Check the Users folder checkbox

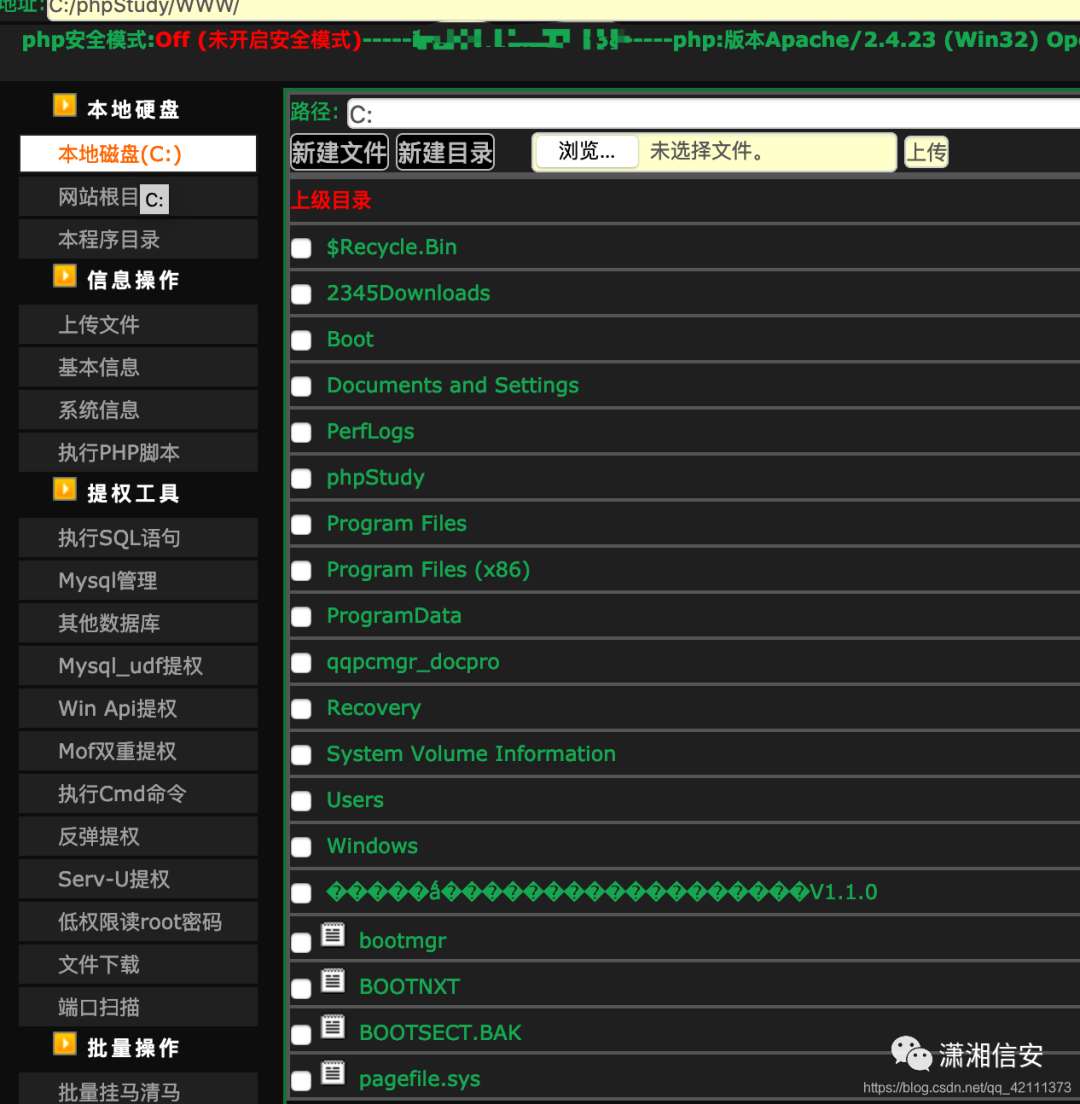click(x=301, y=801)
